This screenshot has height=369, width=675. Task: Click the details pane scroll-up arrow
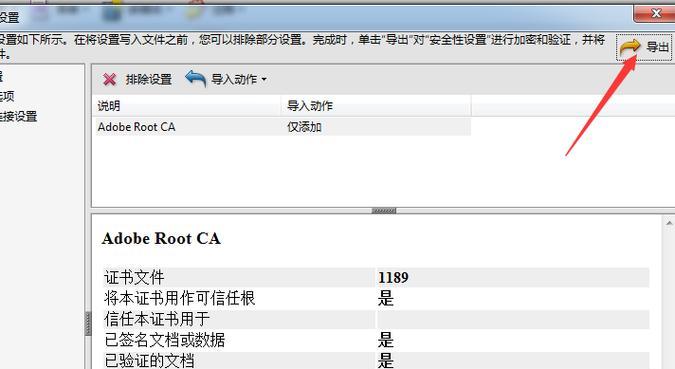[669, 223]
